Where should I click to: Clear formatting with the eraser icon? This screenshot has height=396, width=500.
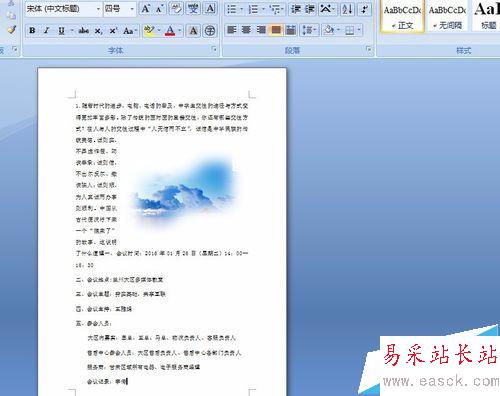[x=176, y=9]
